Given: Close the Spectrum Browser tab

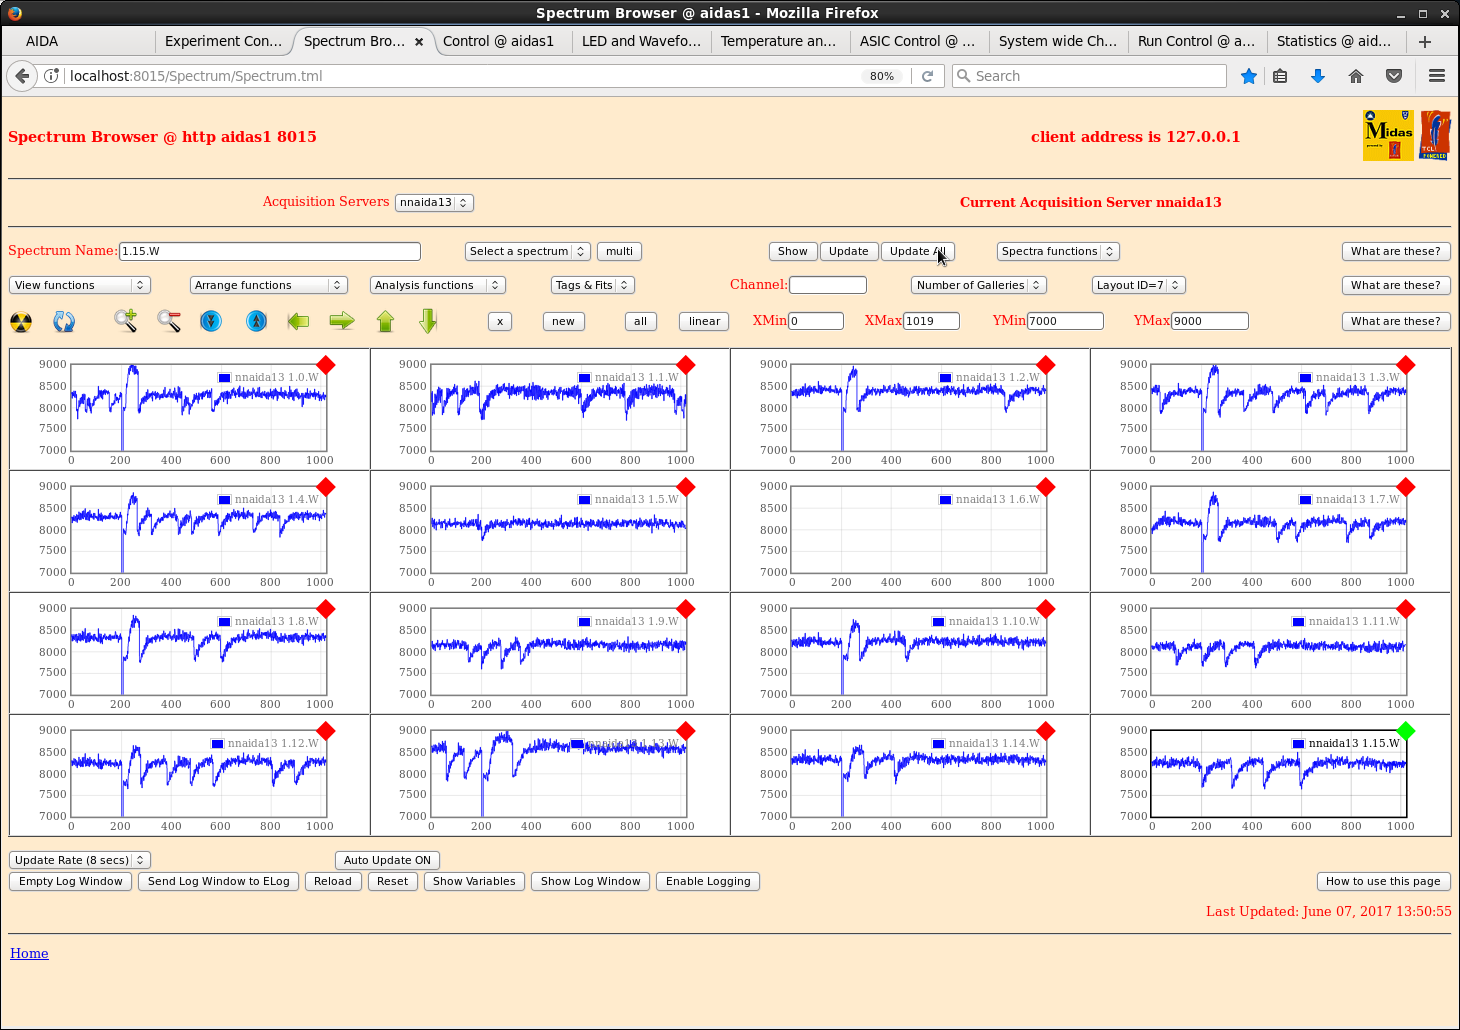Looking at the screenshot, I should click(419, 42).
